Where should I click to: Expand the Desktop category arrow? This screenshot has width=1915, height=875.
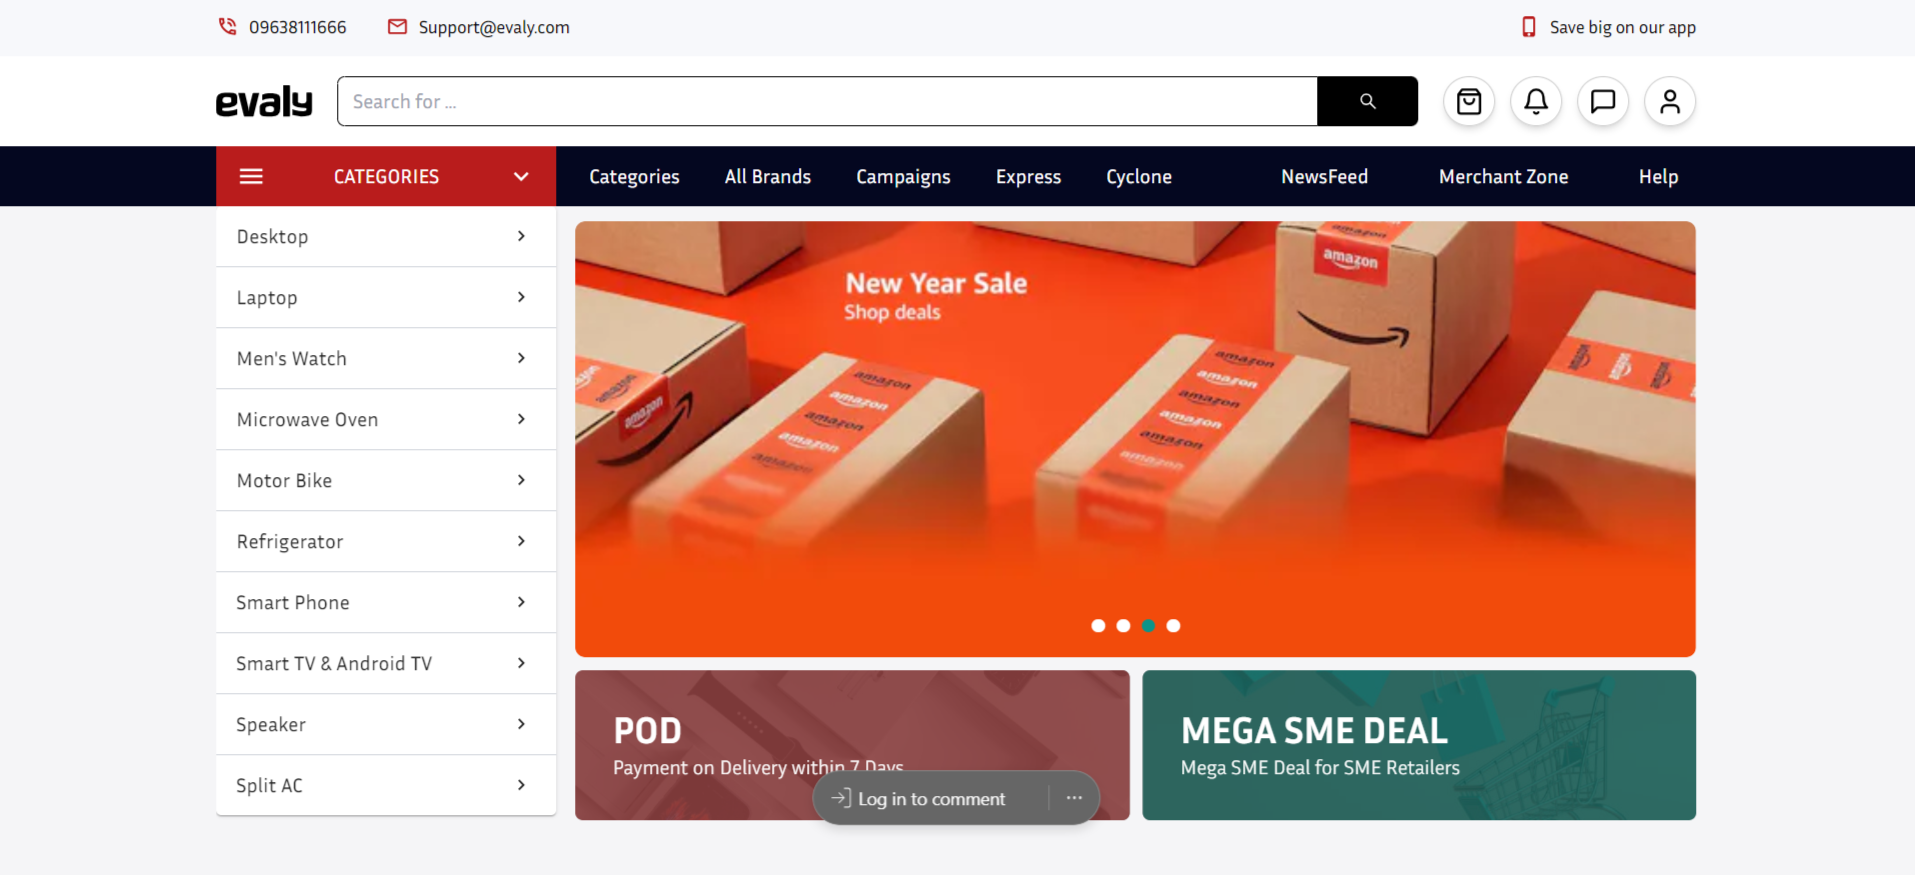click(x=521, y=236)
